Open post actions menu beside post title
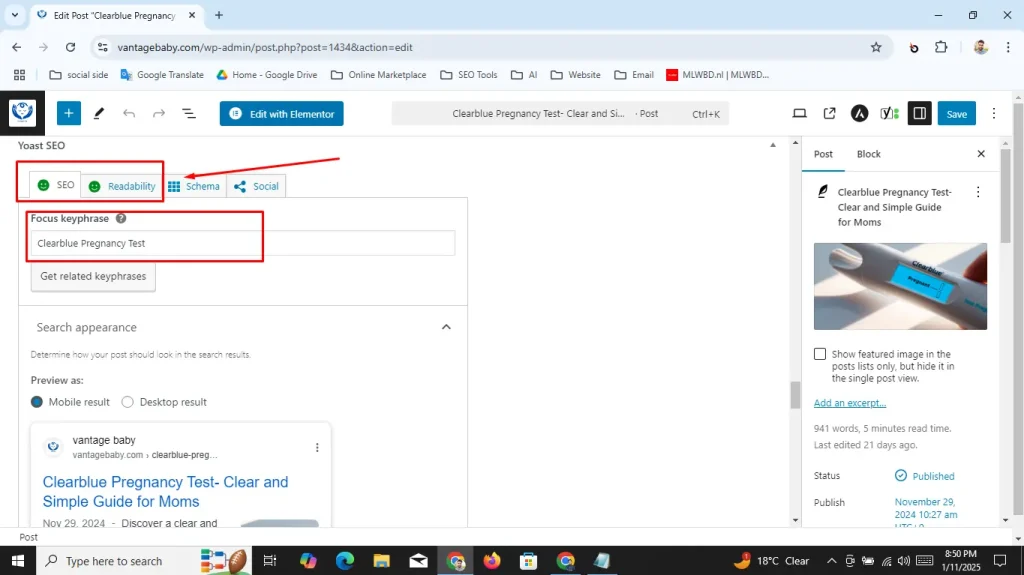1024x575 pixels. click(978, 192)
